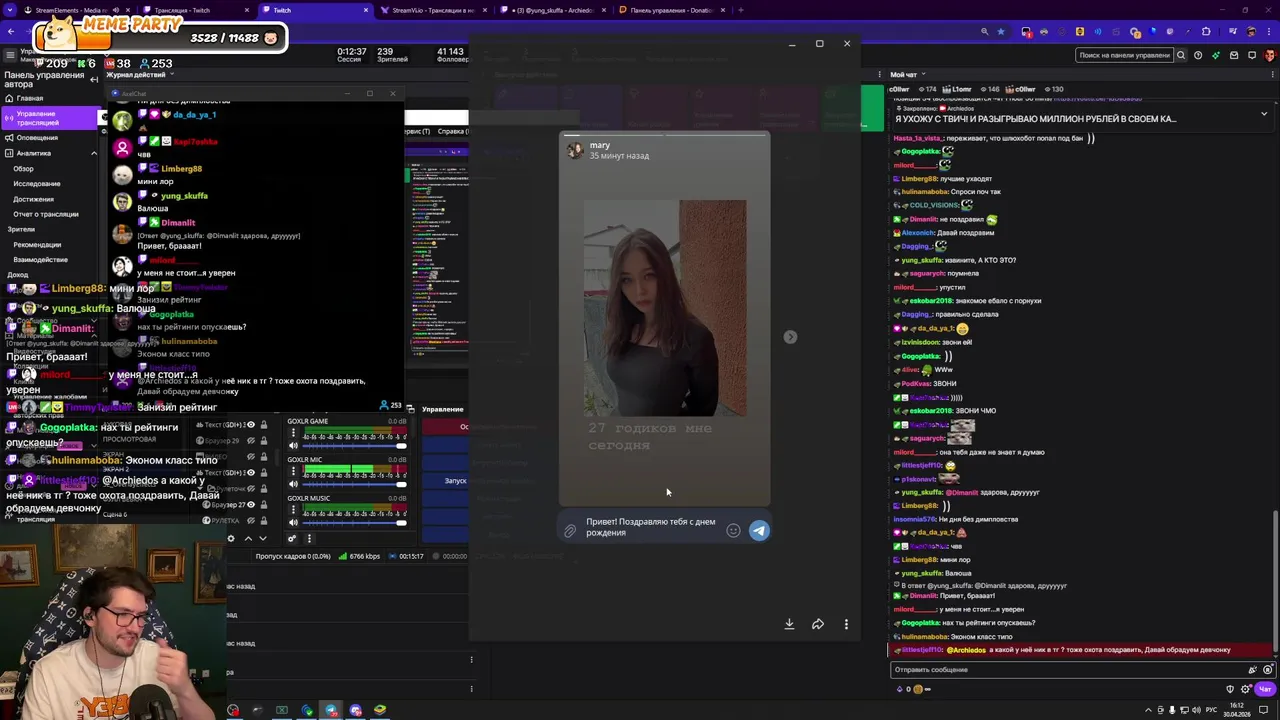The height and width of the screenshot is (720, 1280).
Task: Open emoji picker in story reply field
Action: tap(733, 531)
